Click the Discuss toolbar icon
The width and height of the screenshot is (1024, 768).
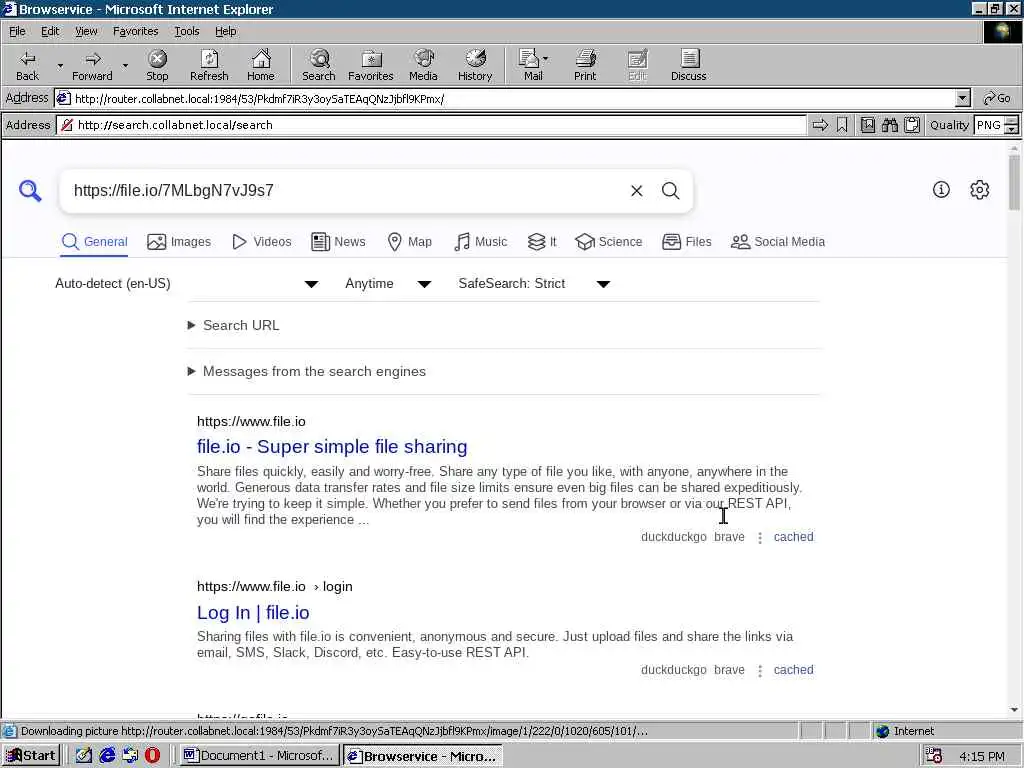click(x=688, y=65)
